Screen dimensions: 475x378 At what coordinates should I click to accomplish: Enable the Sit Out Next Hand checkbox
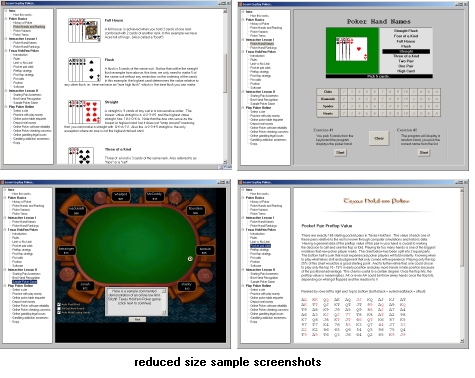click(59, 308)
